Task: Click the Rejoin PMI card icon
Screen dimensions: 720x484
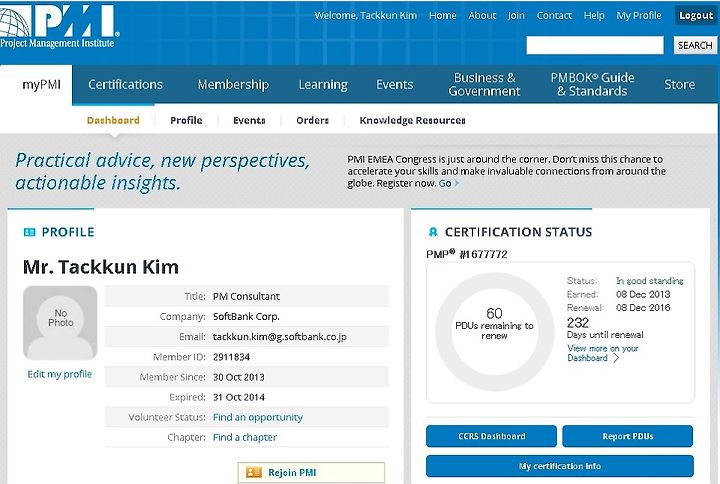Action: 254,472
